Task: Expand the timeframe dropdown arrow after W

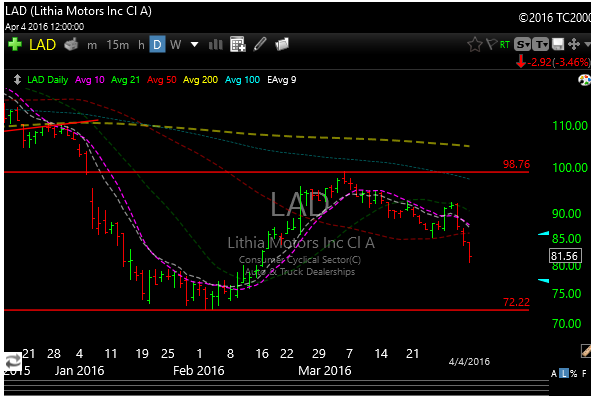Action: (194, 45)
